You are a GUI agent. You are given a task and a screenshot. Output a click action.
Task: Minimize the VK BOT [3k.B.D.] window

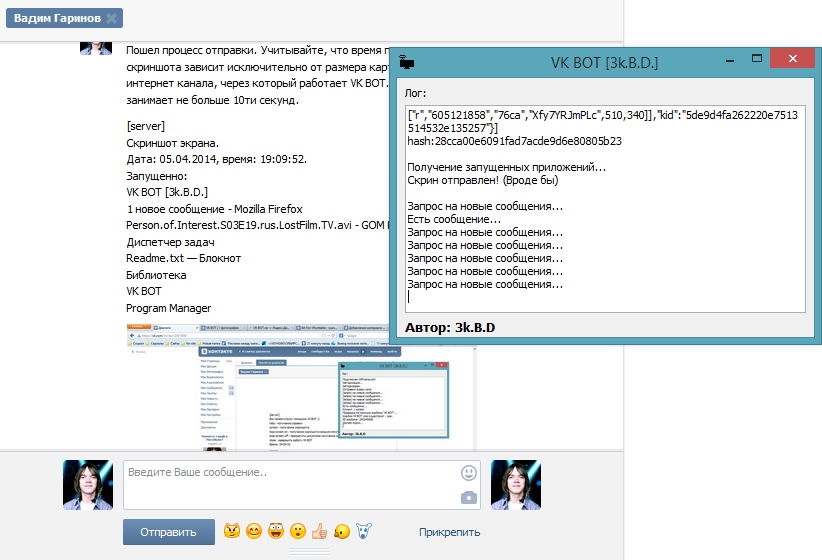pos(730,60)
